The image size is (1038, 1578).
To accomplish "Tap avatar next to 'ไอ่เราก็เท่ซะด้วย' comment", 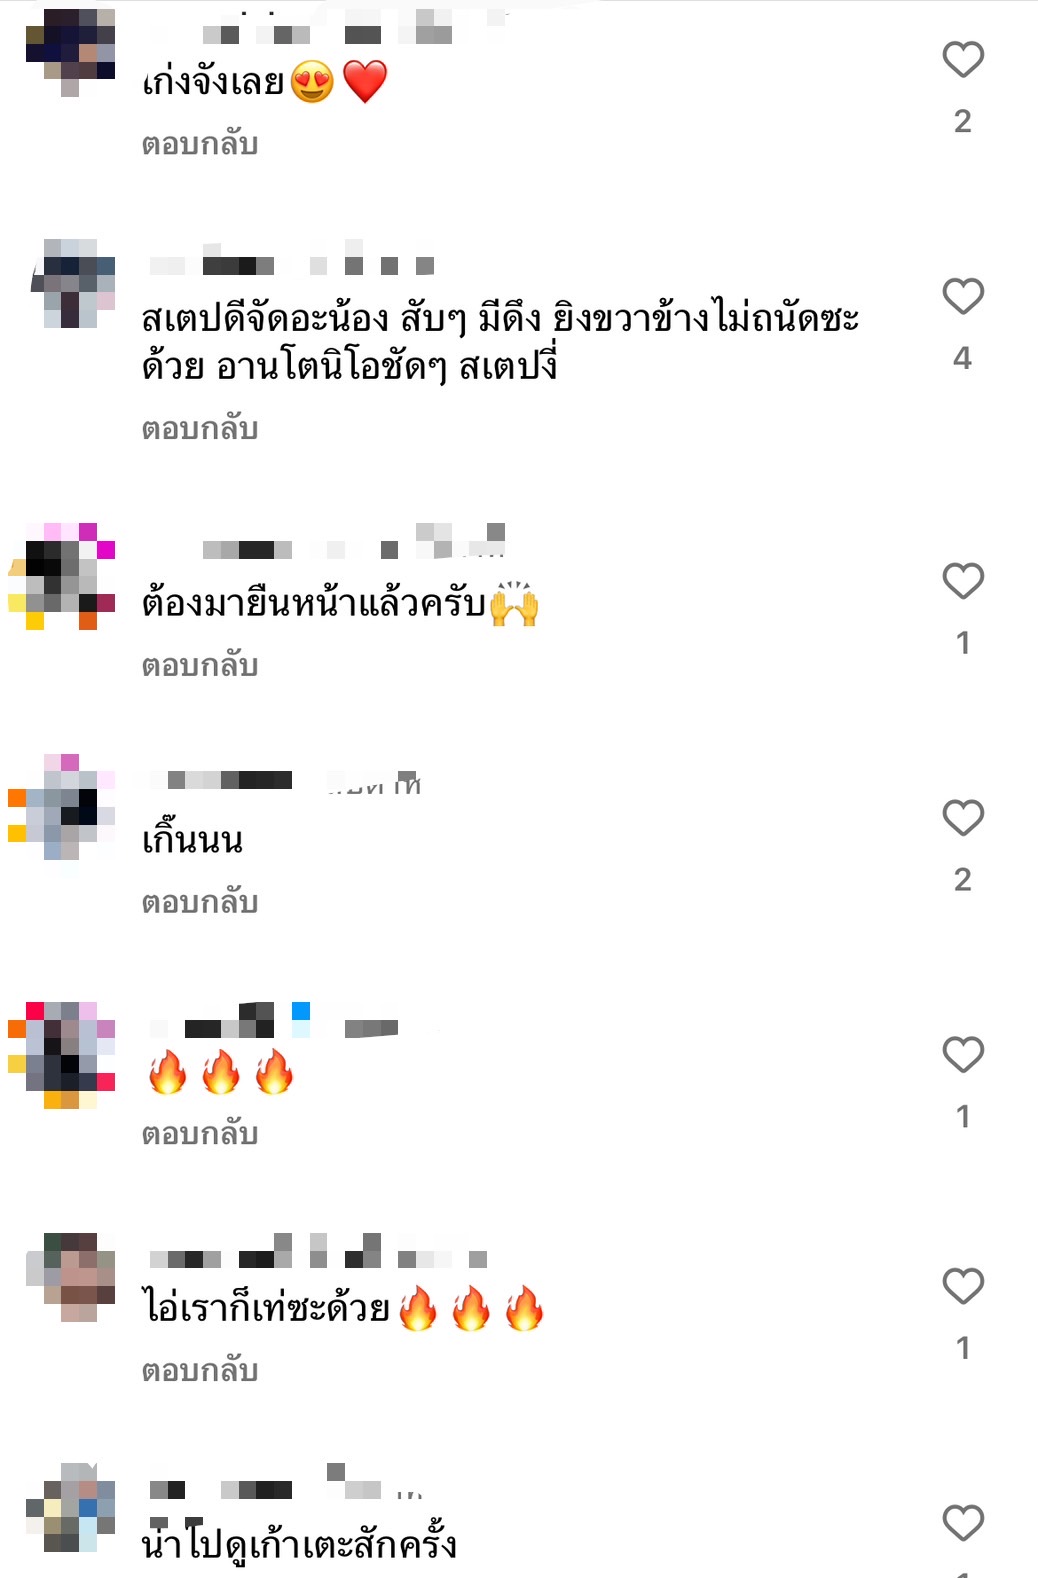I will pyautogui.click(x=70, y=1277).
